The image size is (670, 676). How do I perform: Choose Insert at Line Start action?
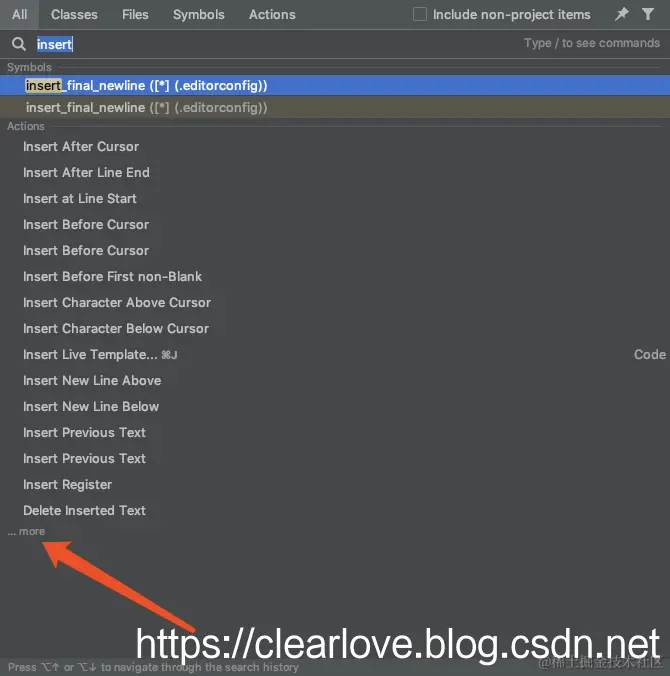[x=335, y=198]
